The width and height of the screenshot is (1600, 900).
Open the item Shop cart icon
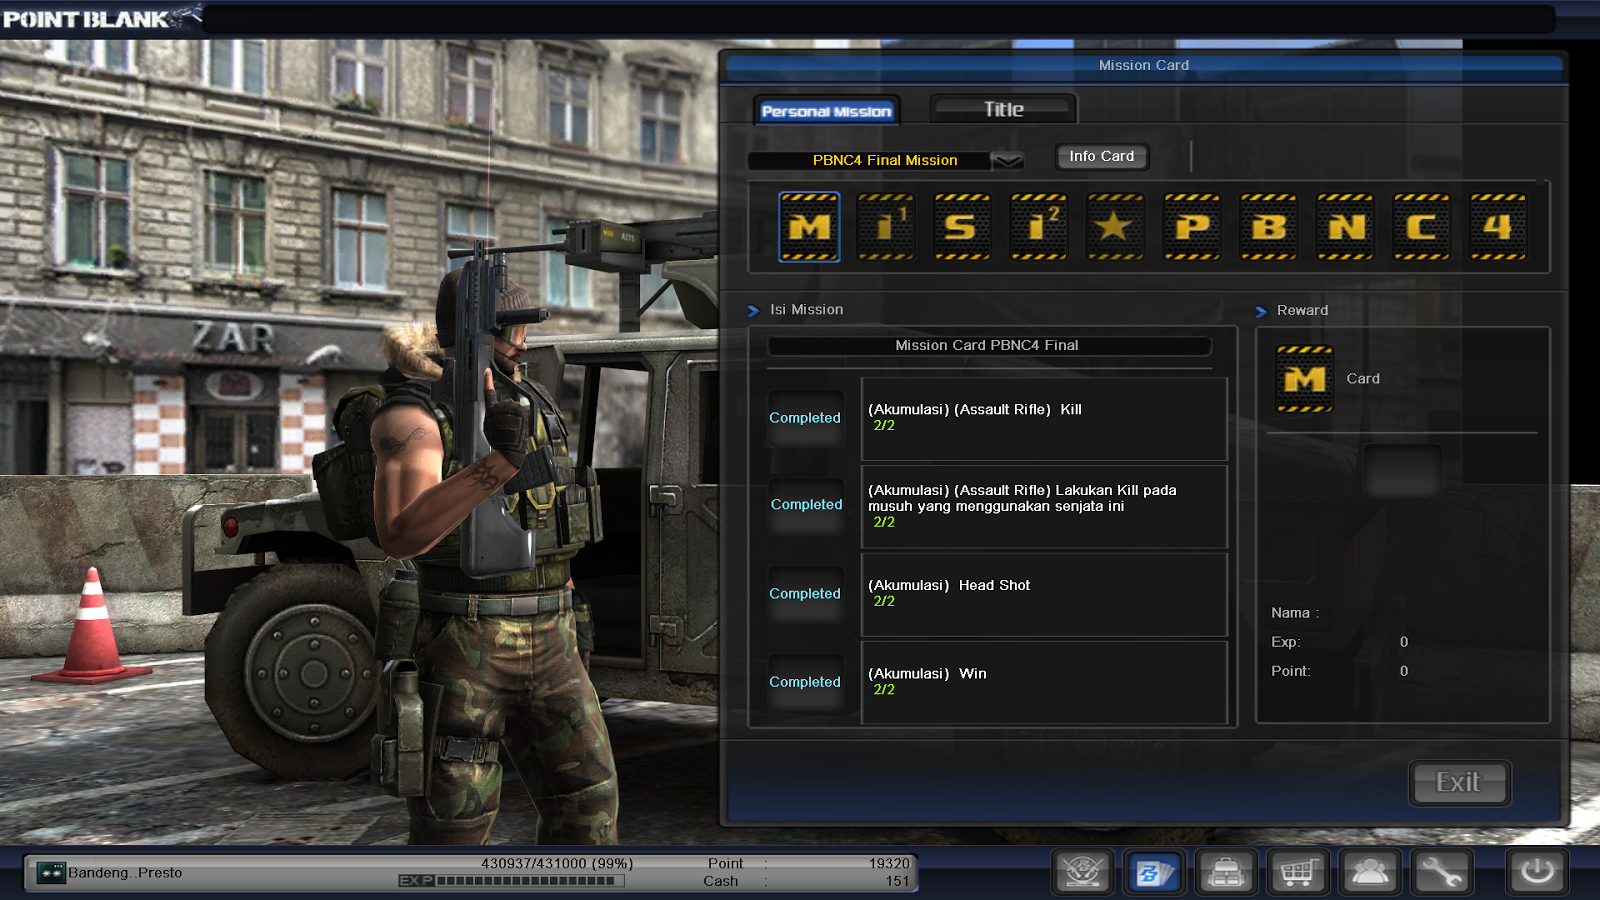1297,871
